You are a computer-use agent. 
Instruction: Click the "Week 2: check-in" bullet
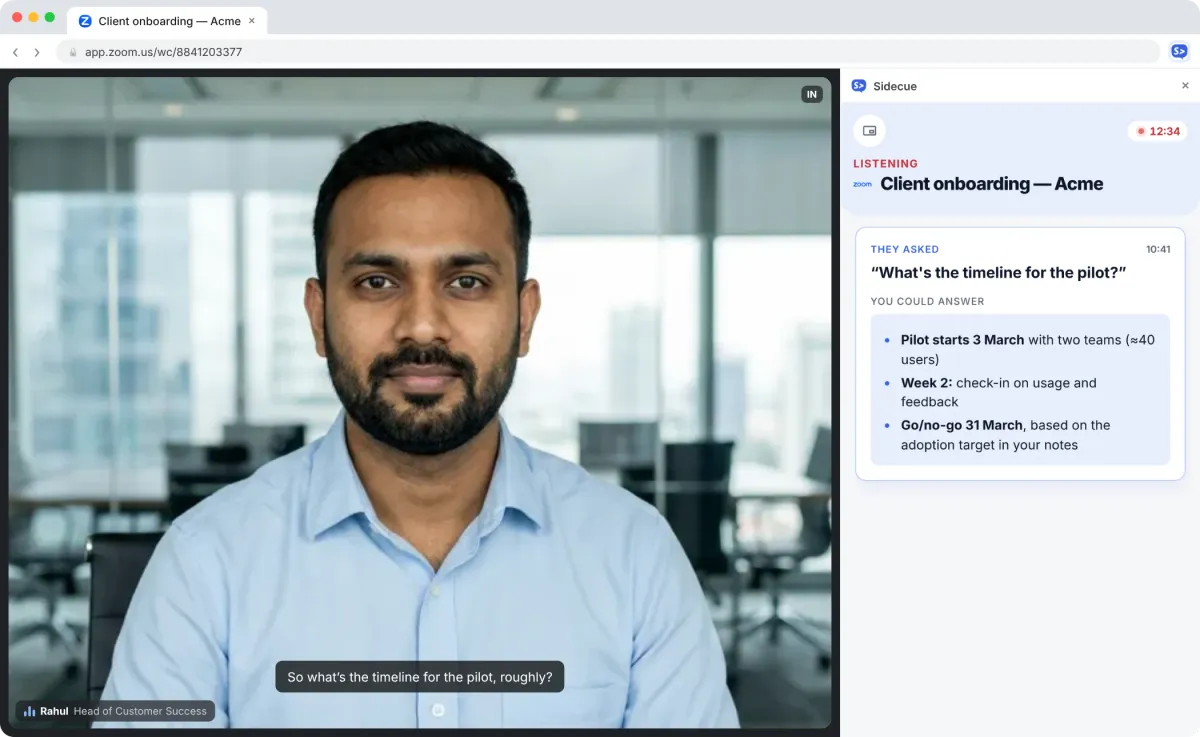[x=1000, y=392]
